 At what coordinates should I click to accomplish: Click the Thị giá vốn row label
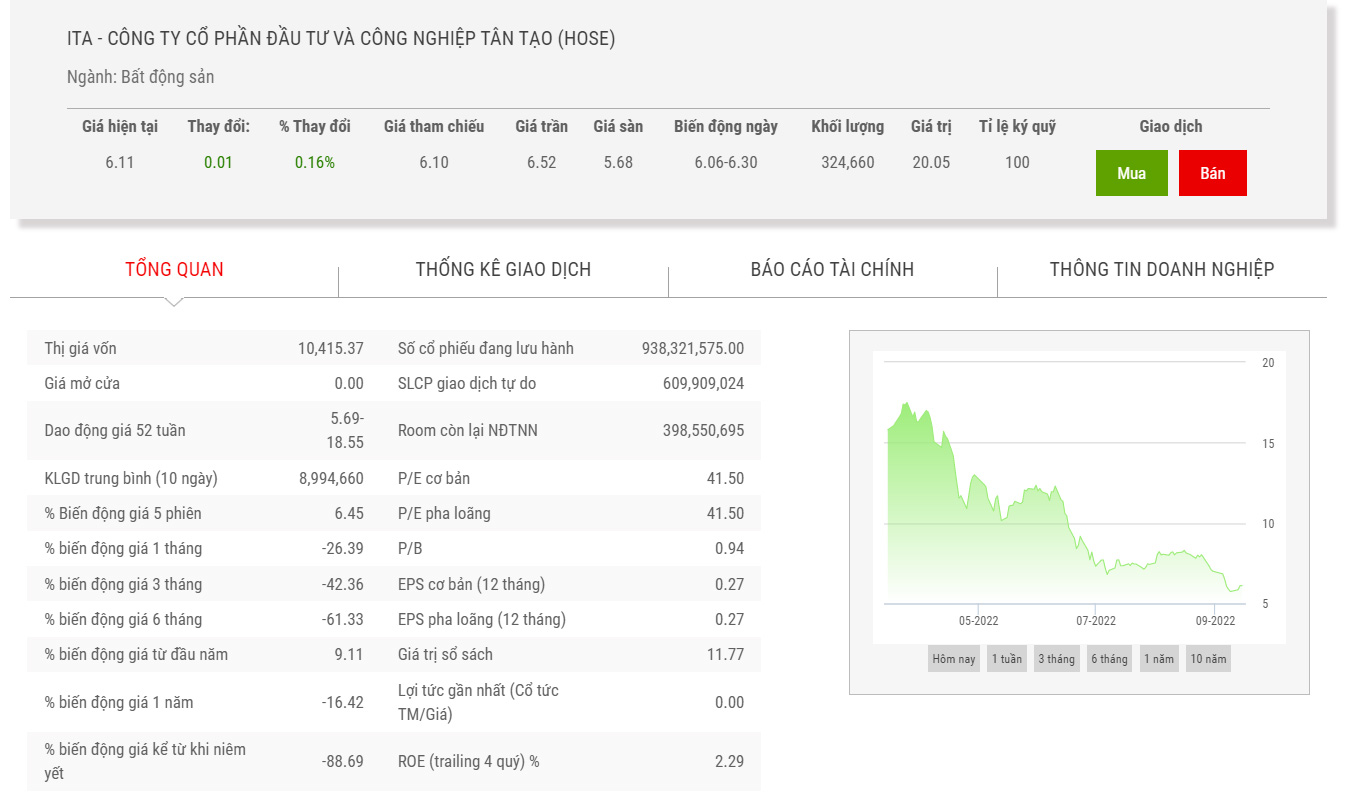pos(80,348)
